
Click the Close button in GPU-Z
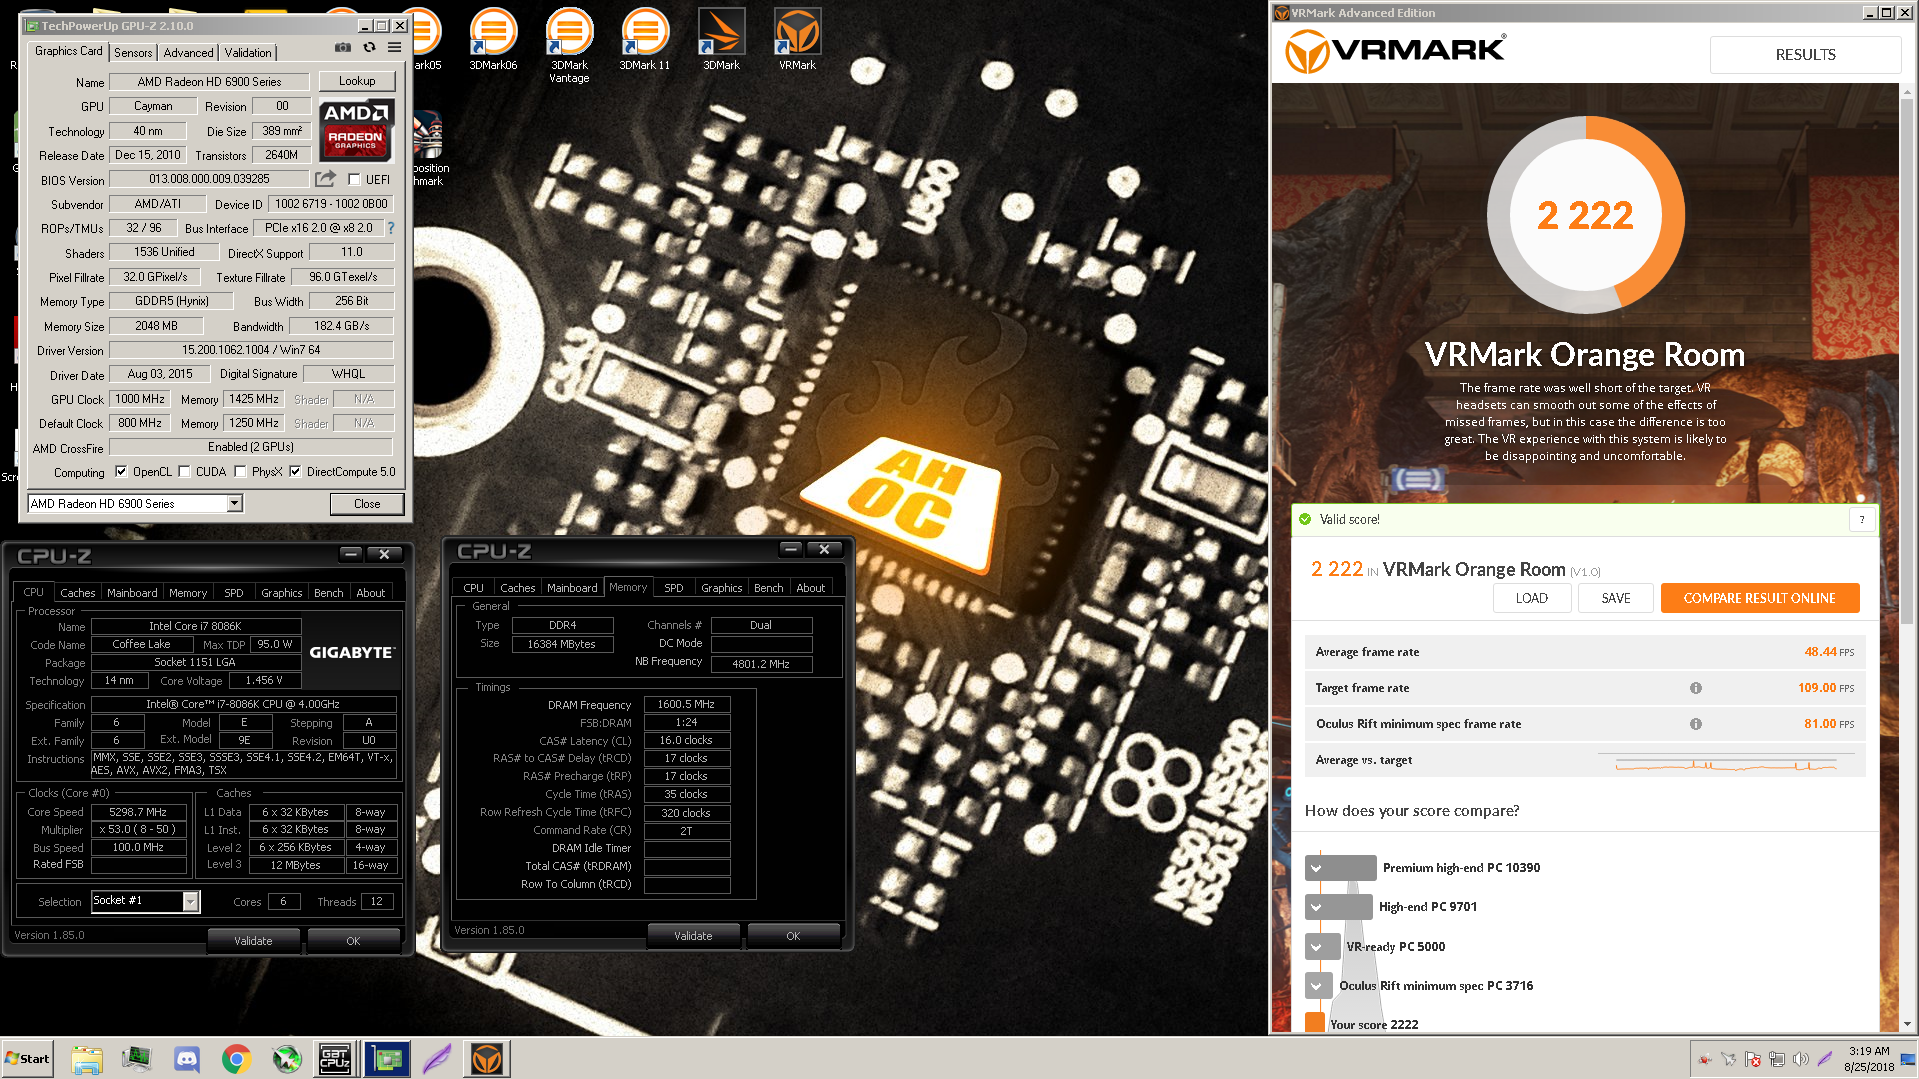pos(367,504)
